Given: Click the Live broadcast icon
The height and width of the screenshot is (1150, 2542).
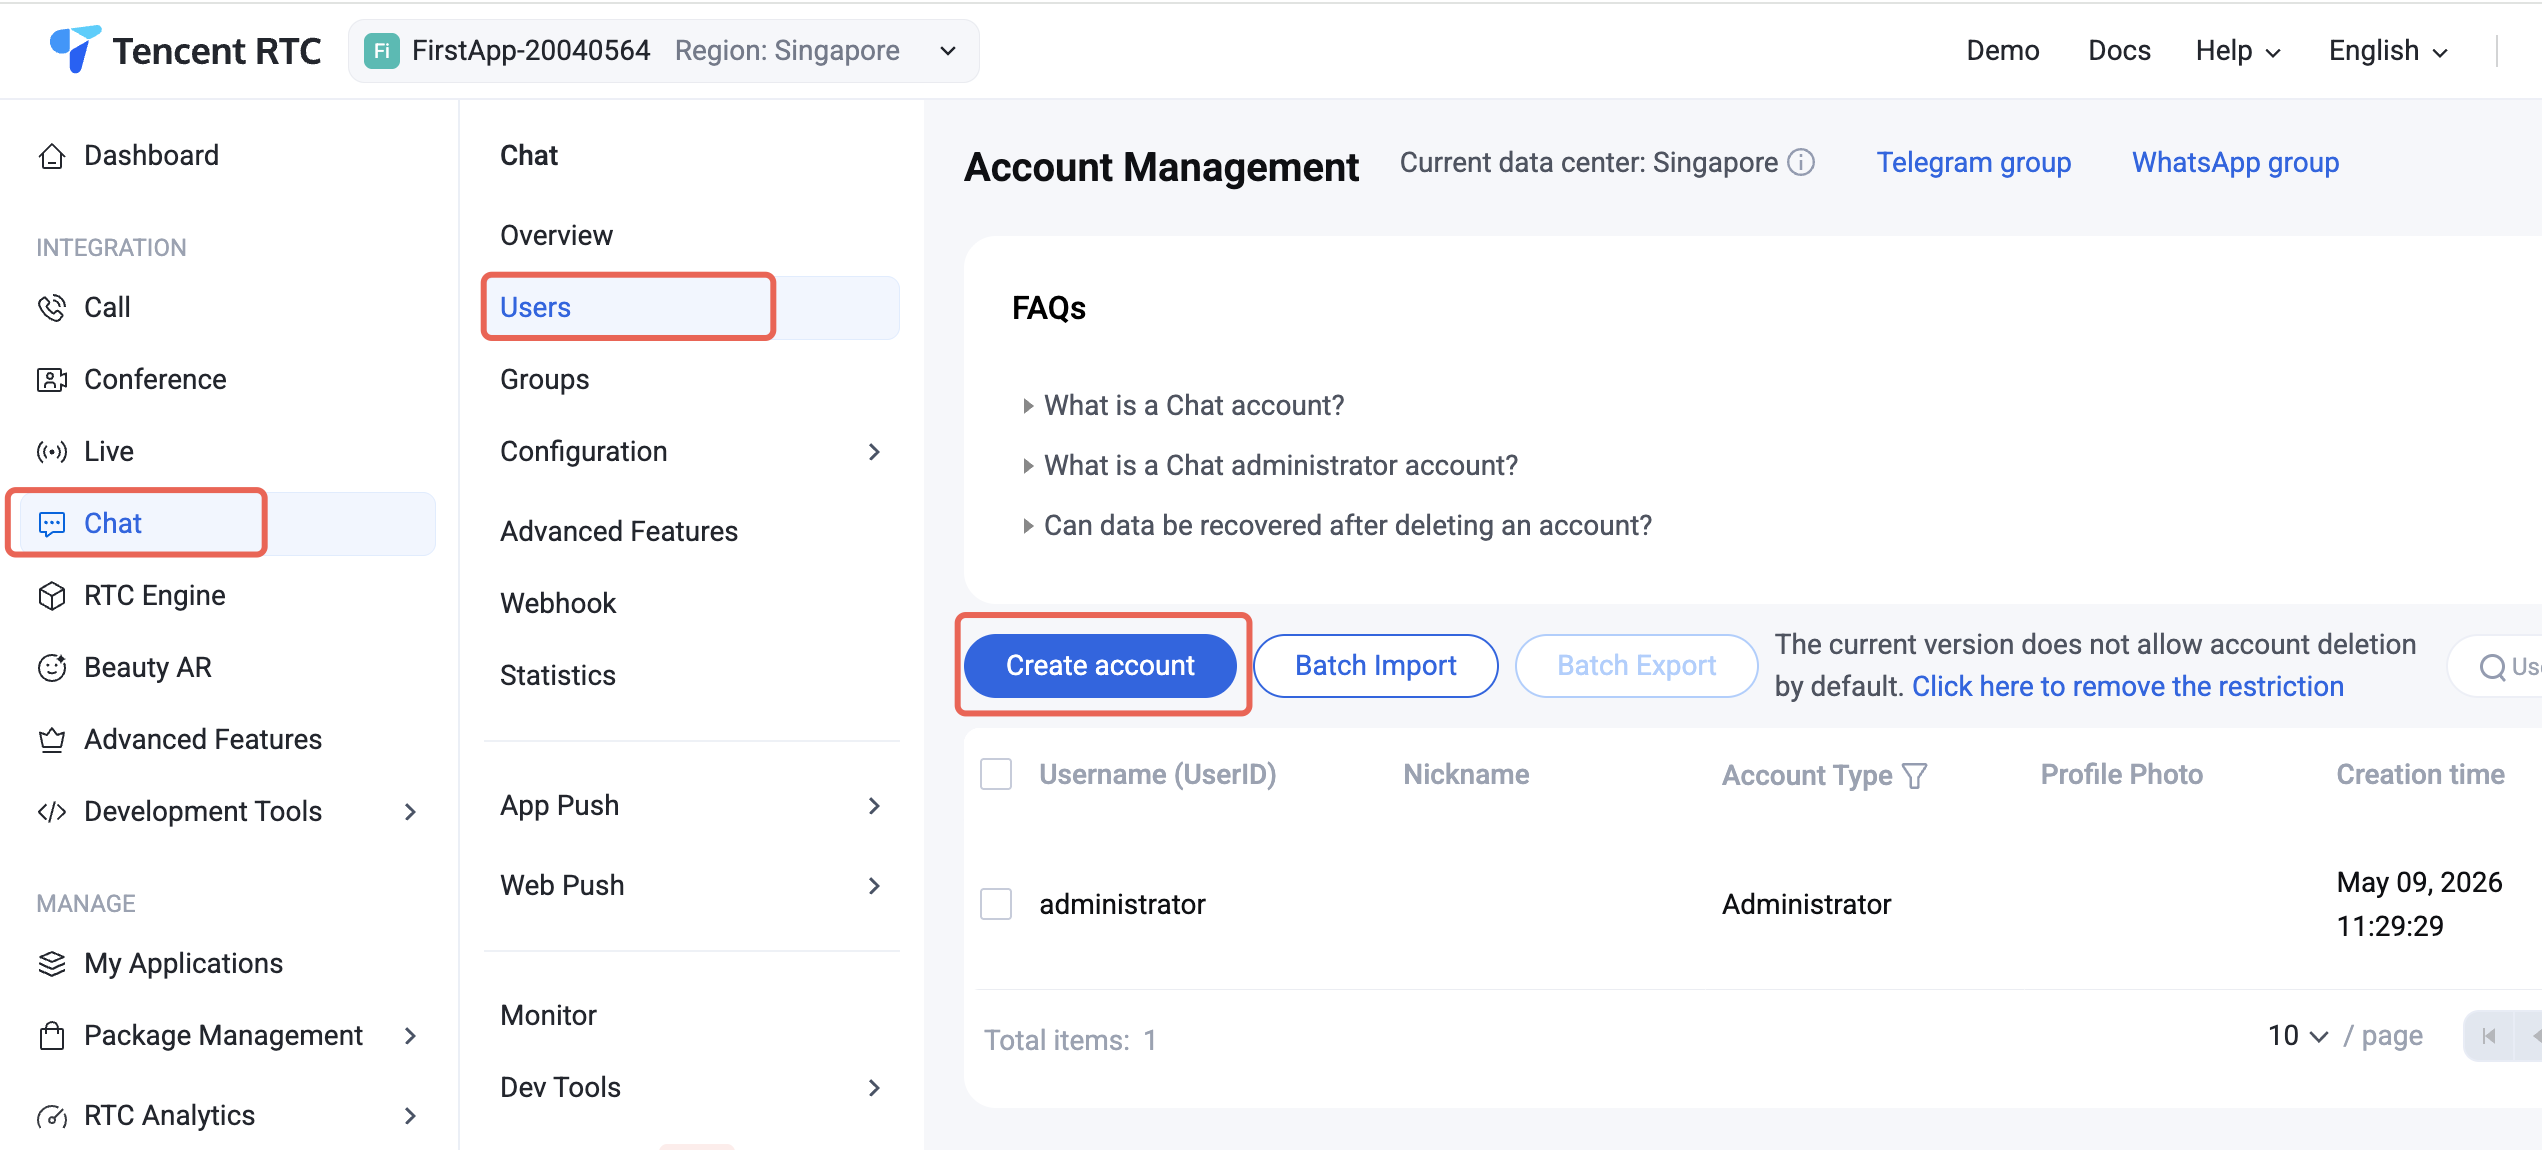Looking at the screenshot, I should click(52, 452).
